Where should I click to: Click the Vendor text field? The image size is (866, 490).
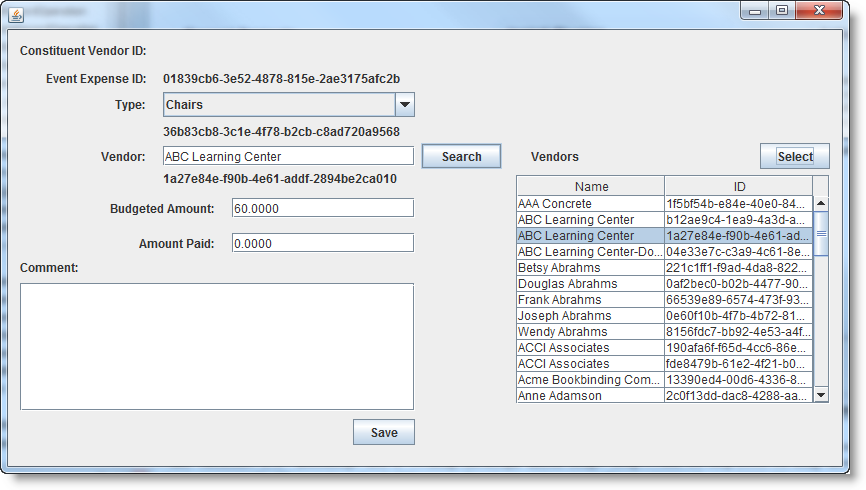(288, 156)
